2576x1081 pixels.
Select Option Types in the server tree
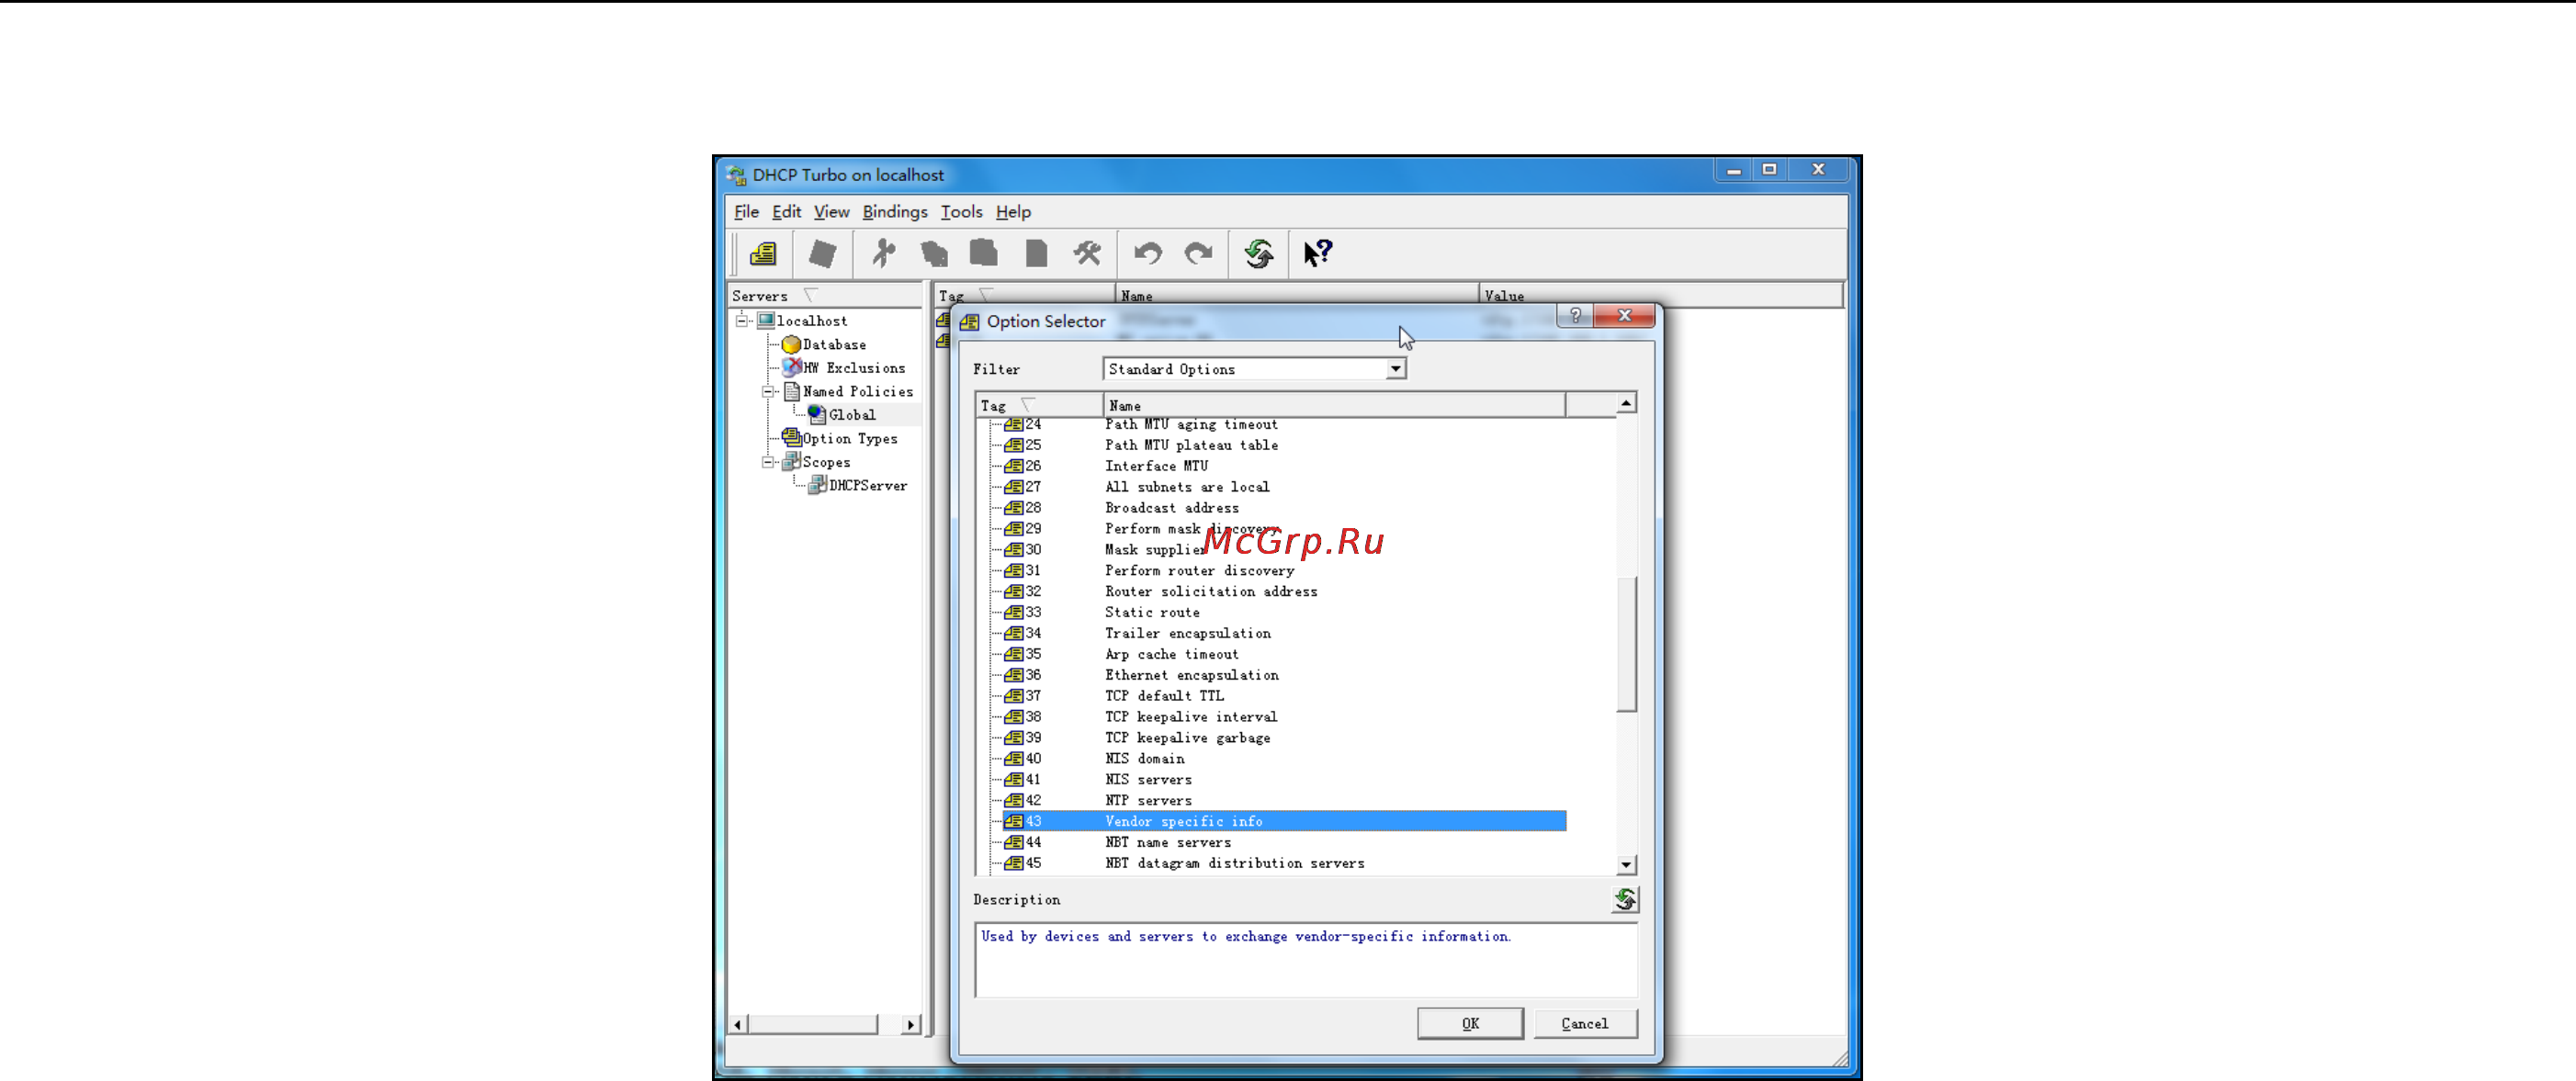pyautogui.click(x=850, y=439)
